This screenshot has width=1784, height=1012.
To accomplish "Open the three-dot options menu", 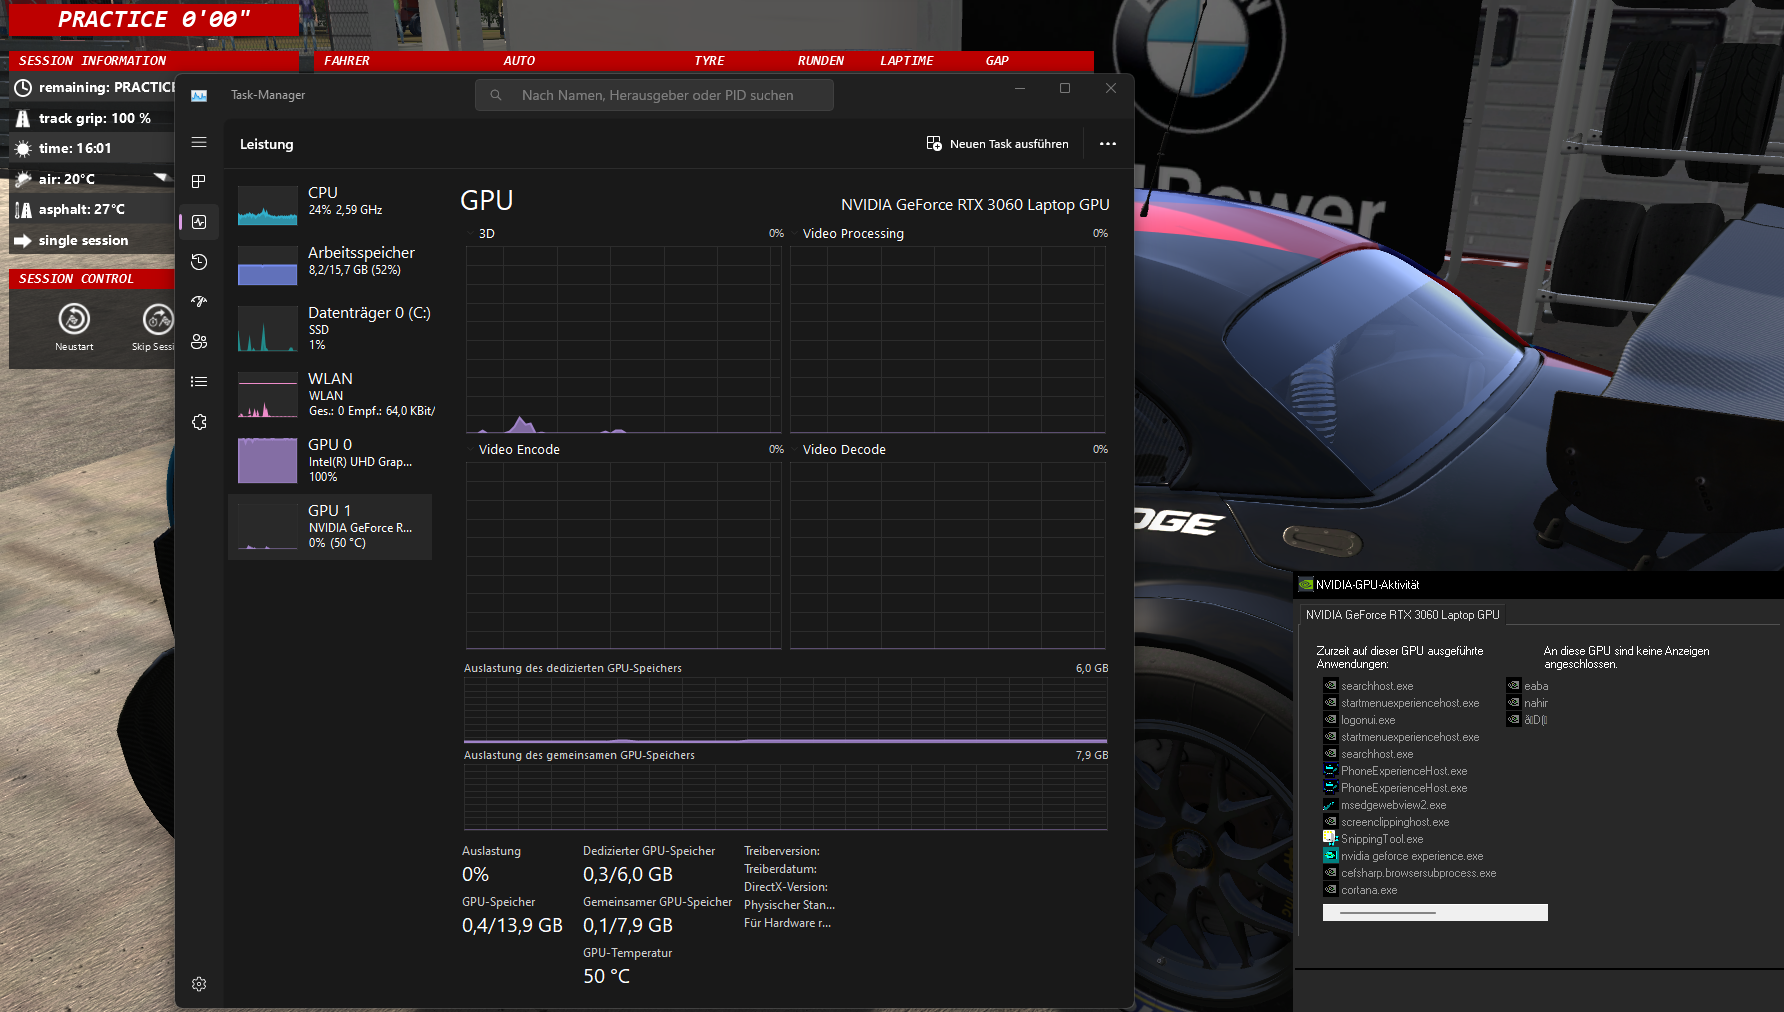I will 1107,143.
